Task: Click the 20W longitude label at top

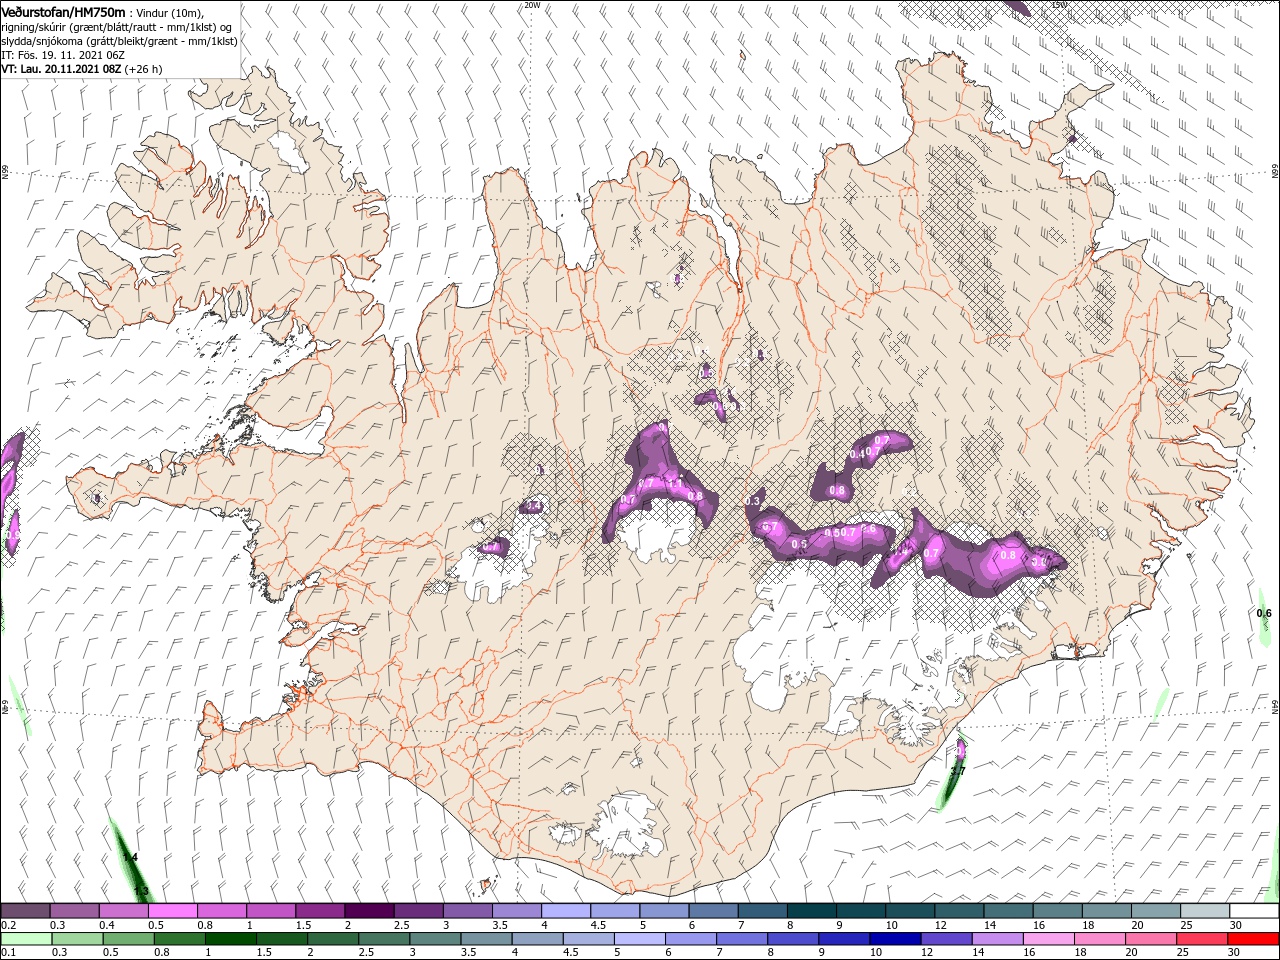Action: pyautogui.click(x=532, y=5)
